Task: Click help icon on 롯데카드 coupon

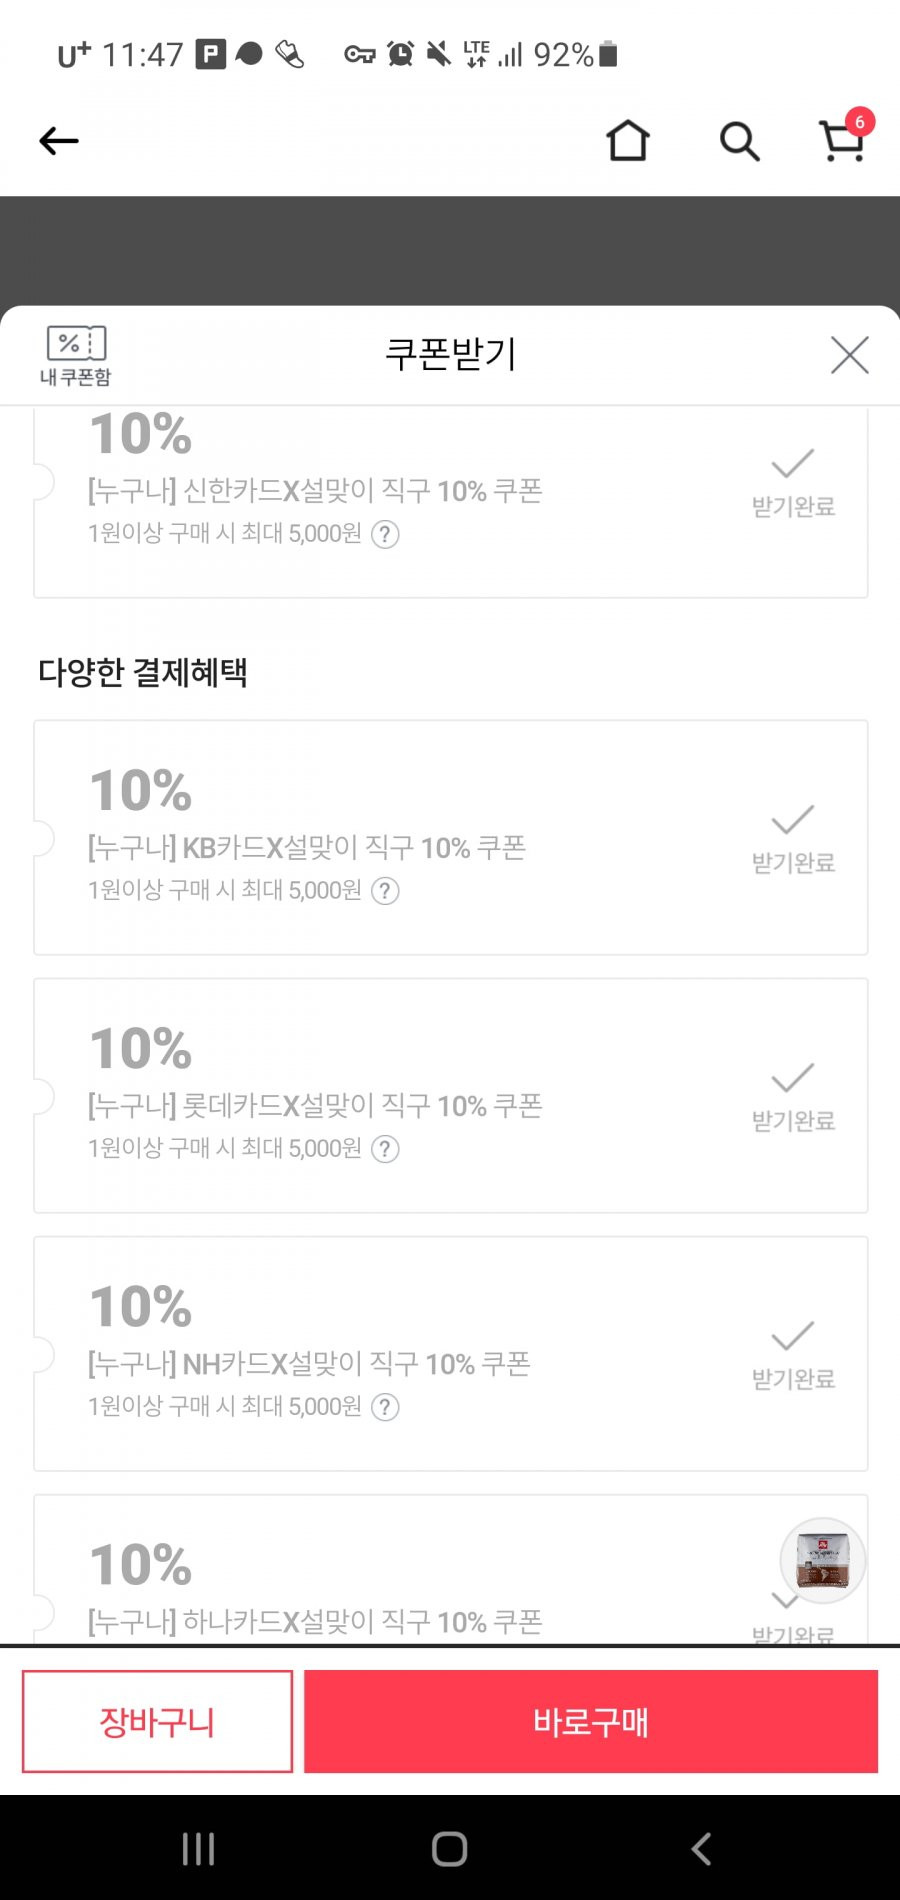Action: click(385, 1149)
